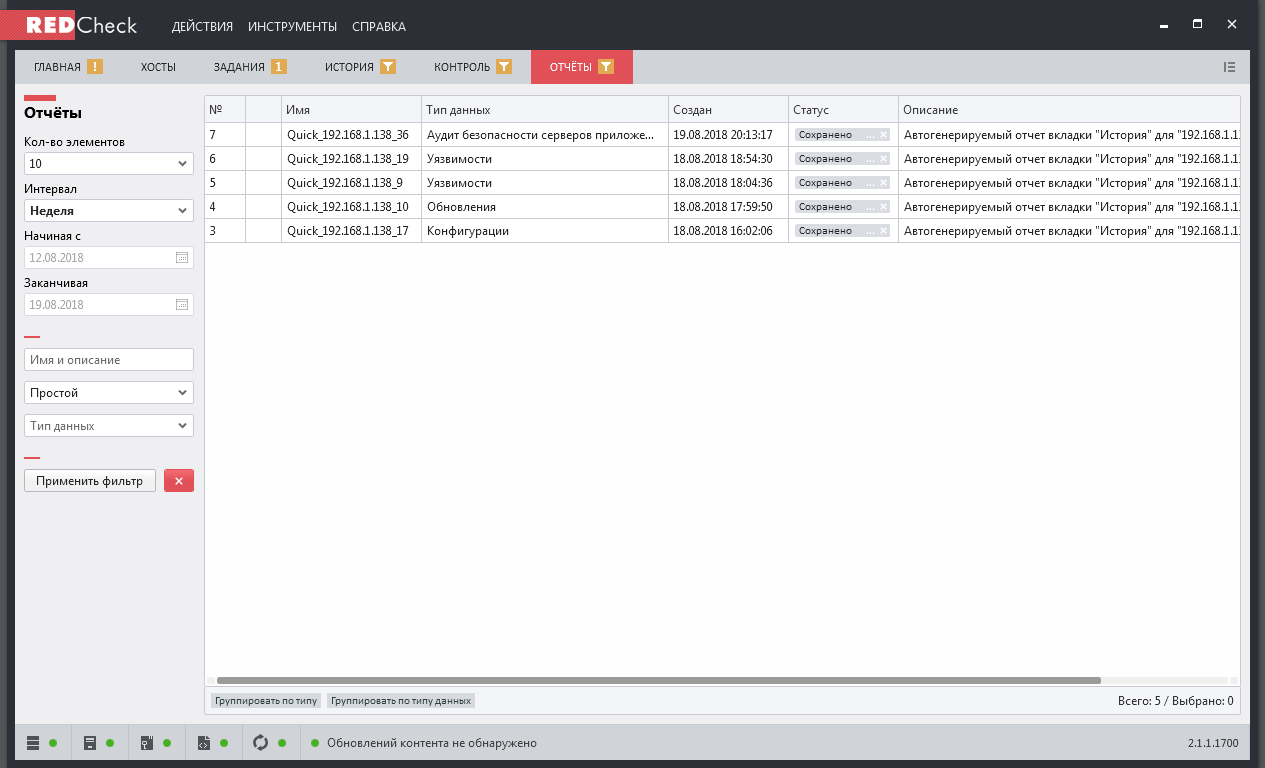
Task: Click the filter icon on the КОНТРОЛЬ tab
Action: (505, 67)
